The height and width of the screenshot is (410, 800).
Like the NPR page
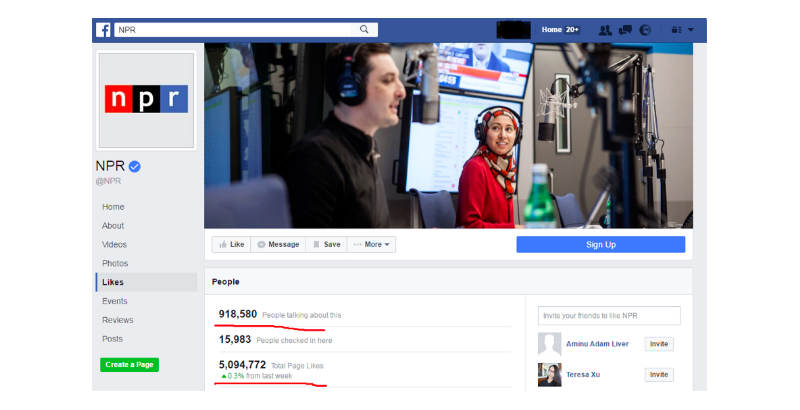(231, 245)
